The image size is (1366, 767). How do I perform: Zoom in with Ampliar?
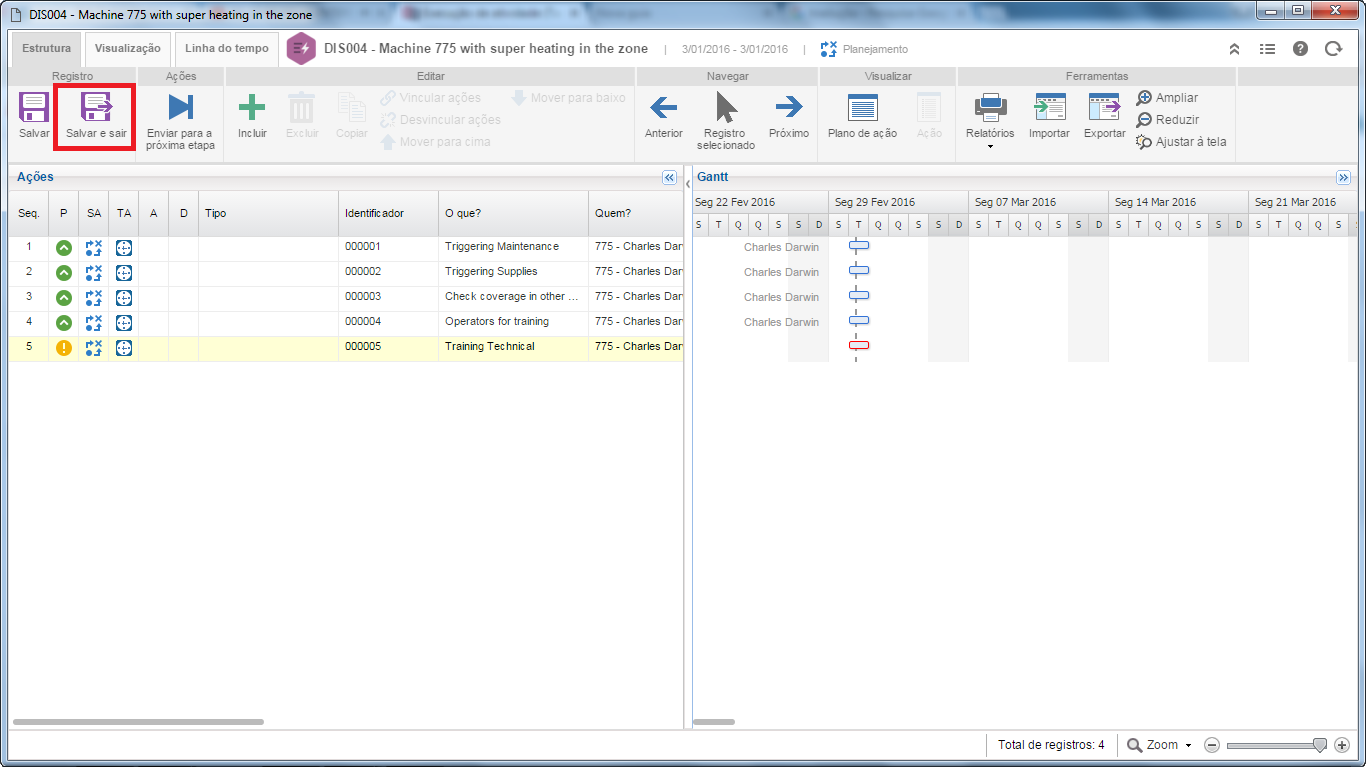coord(1167,98)
